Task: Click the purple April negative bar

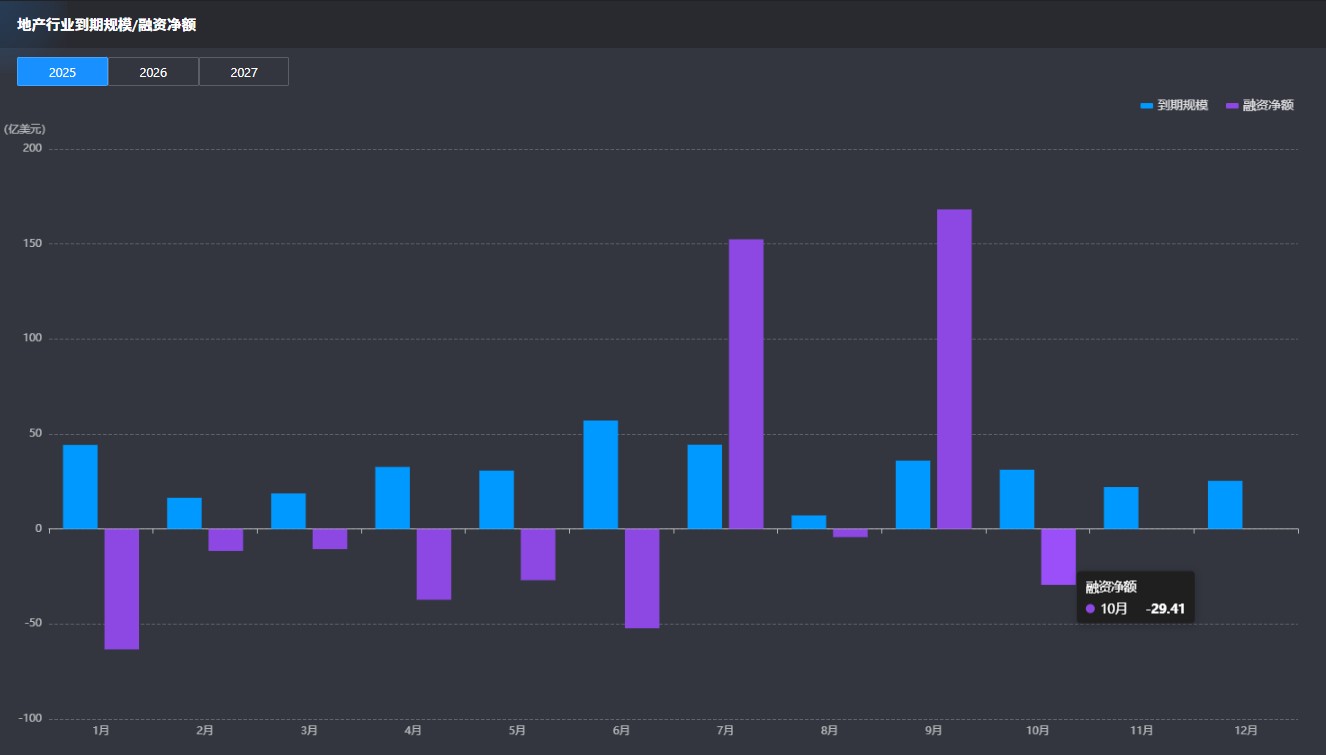Action: 434,563
